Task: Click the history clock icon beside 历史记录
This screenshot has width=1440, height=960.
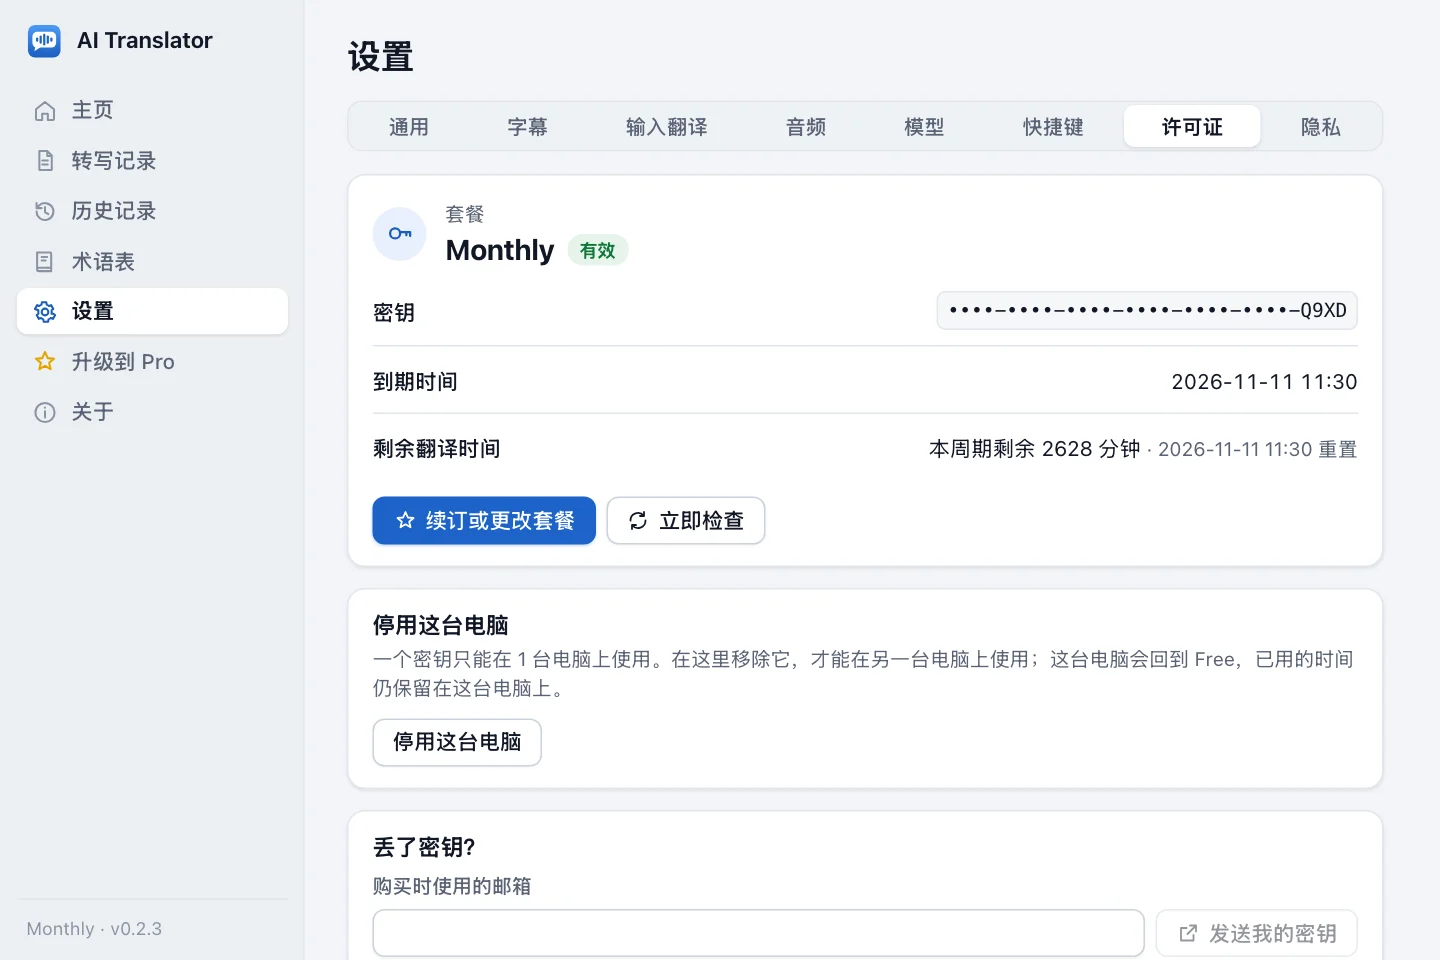Action: [x=45, y=211]
